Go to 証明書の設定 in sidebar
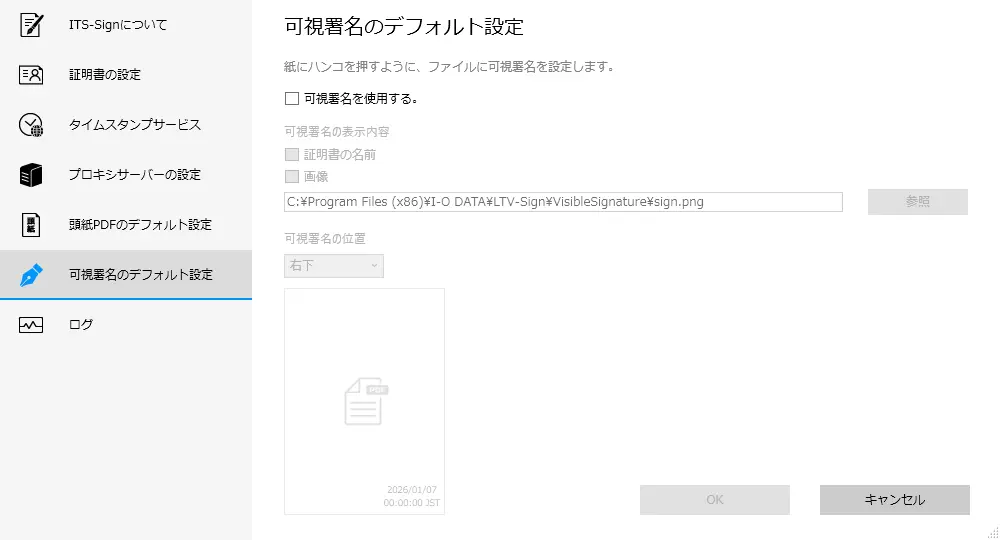The image size is (1000, 540). [x=105, y=75]
